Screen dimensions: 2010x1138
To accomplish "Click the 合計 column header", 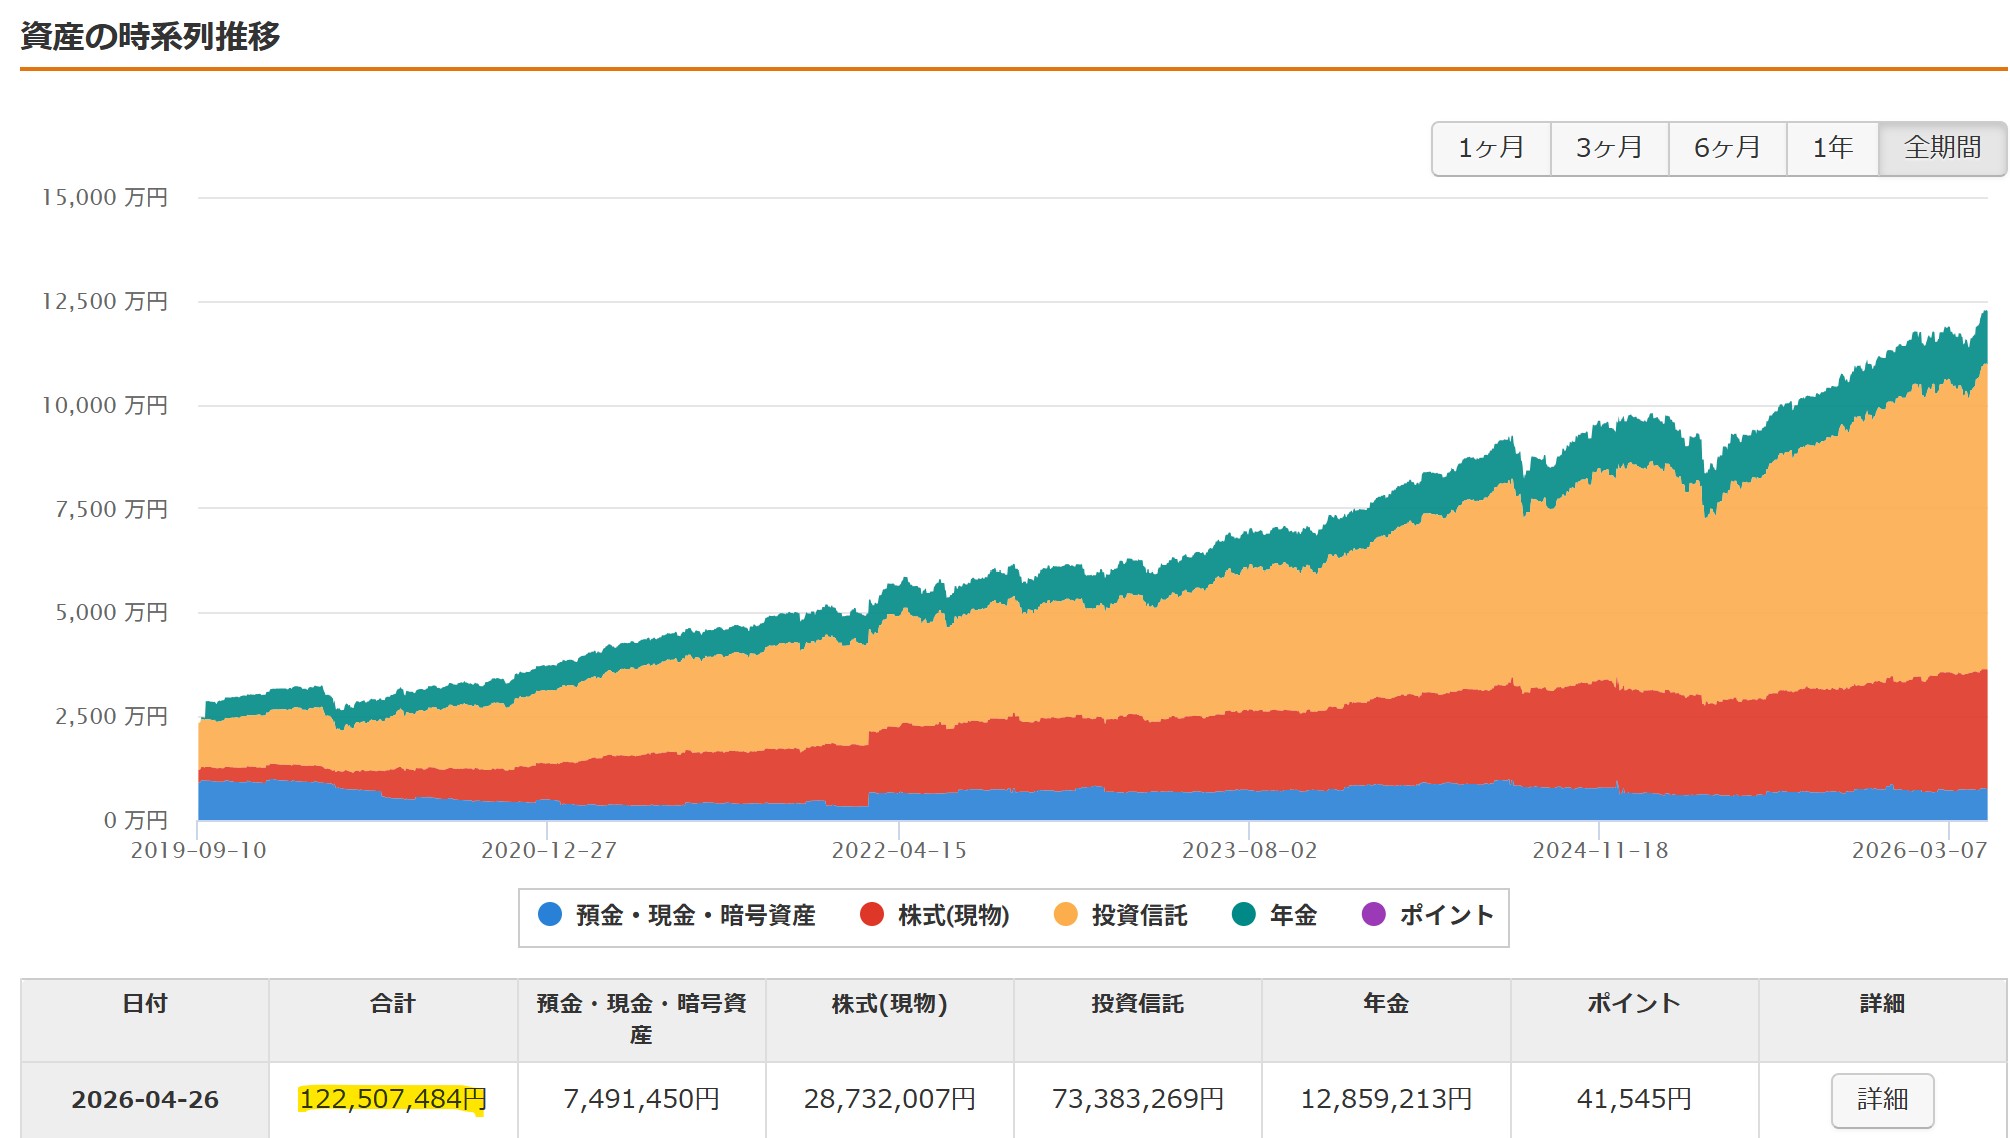I will point(392,1004).
